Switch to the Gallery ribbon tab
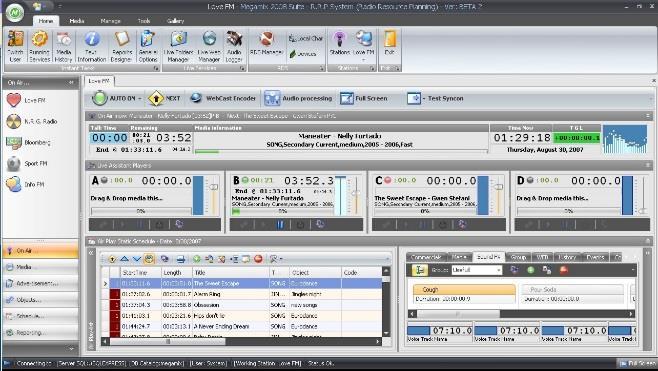The image size is (658, 371). [175, 21]
